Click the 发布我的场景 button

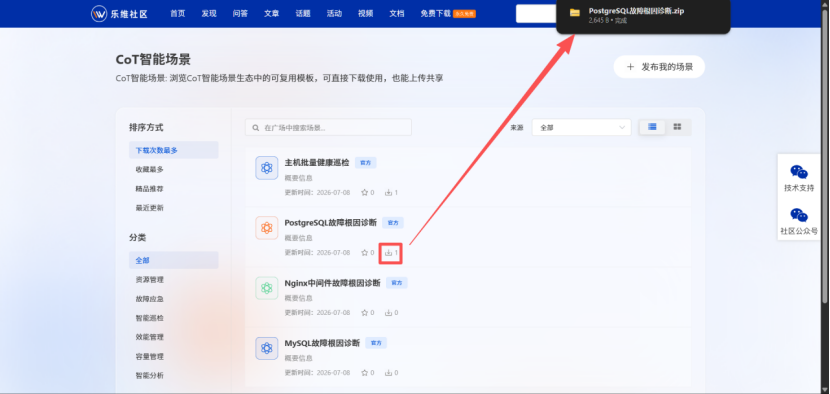[659, 67]
